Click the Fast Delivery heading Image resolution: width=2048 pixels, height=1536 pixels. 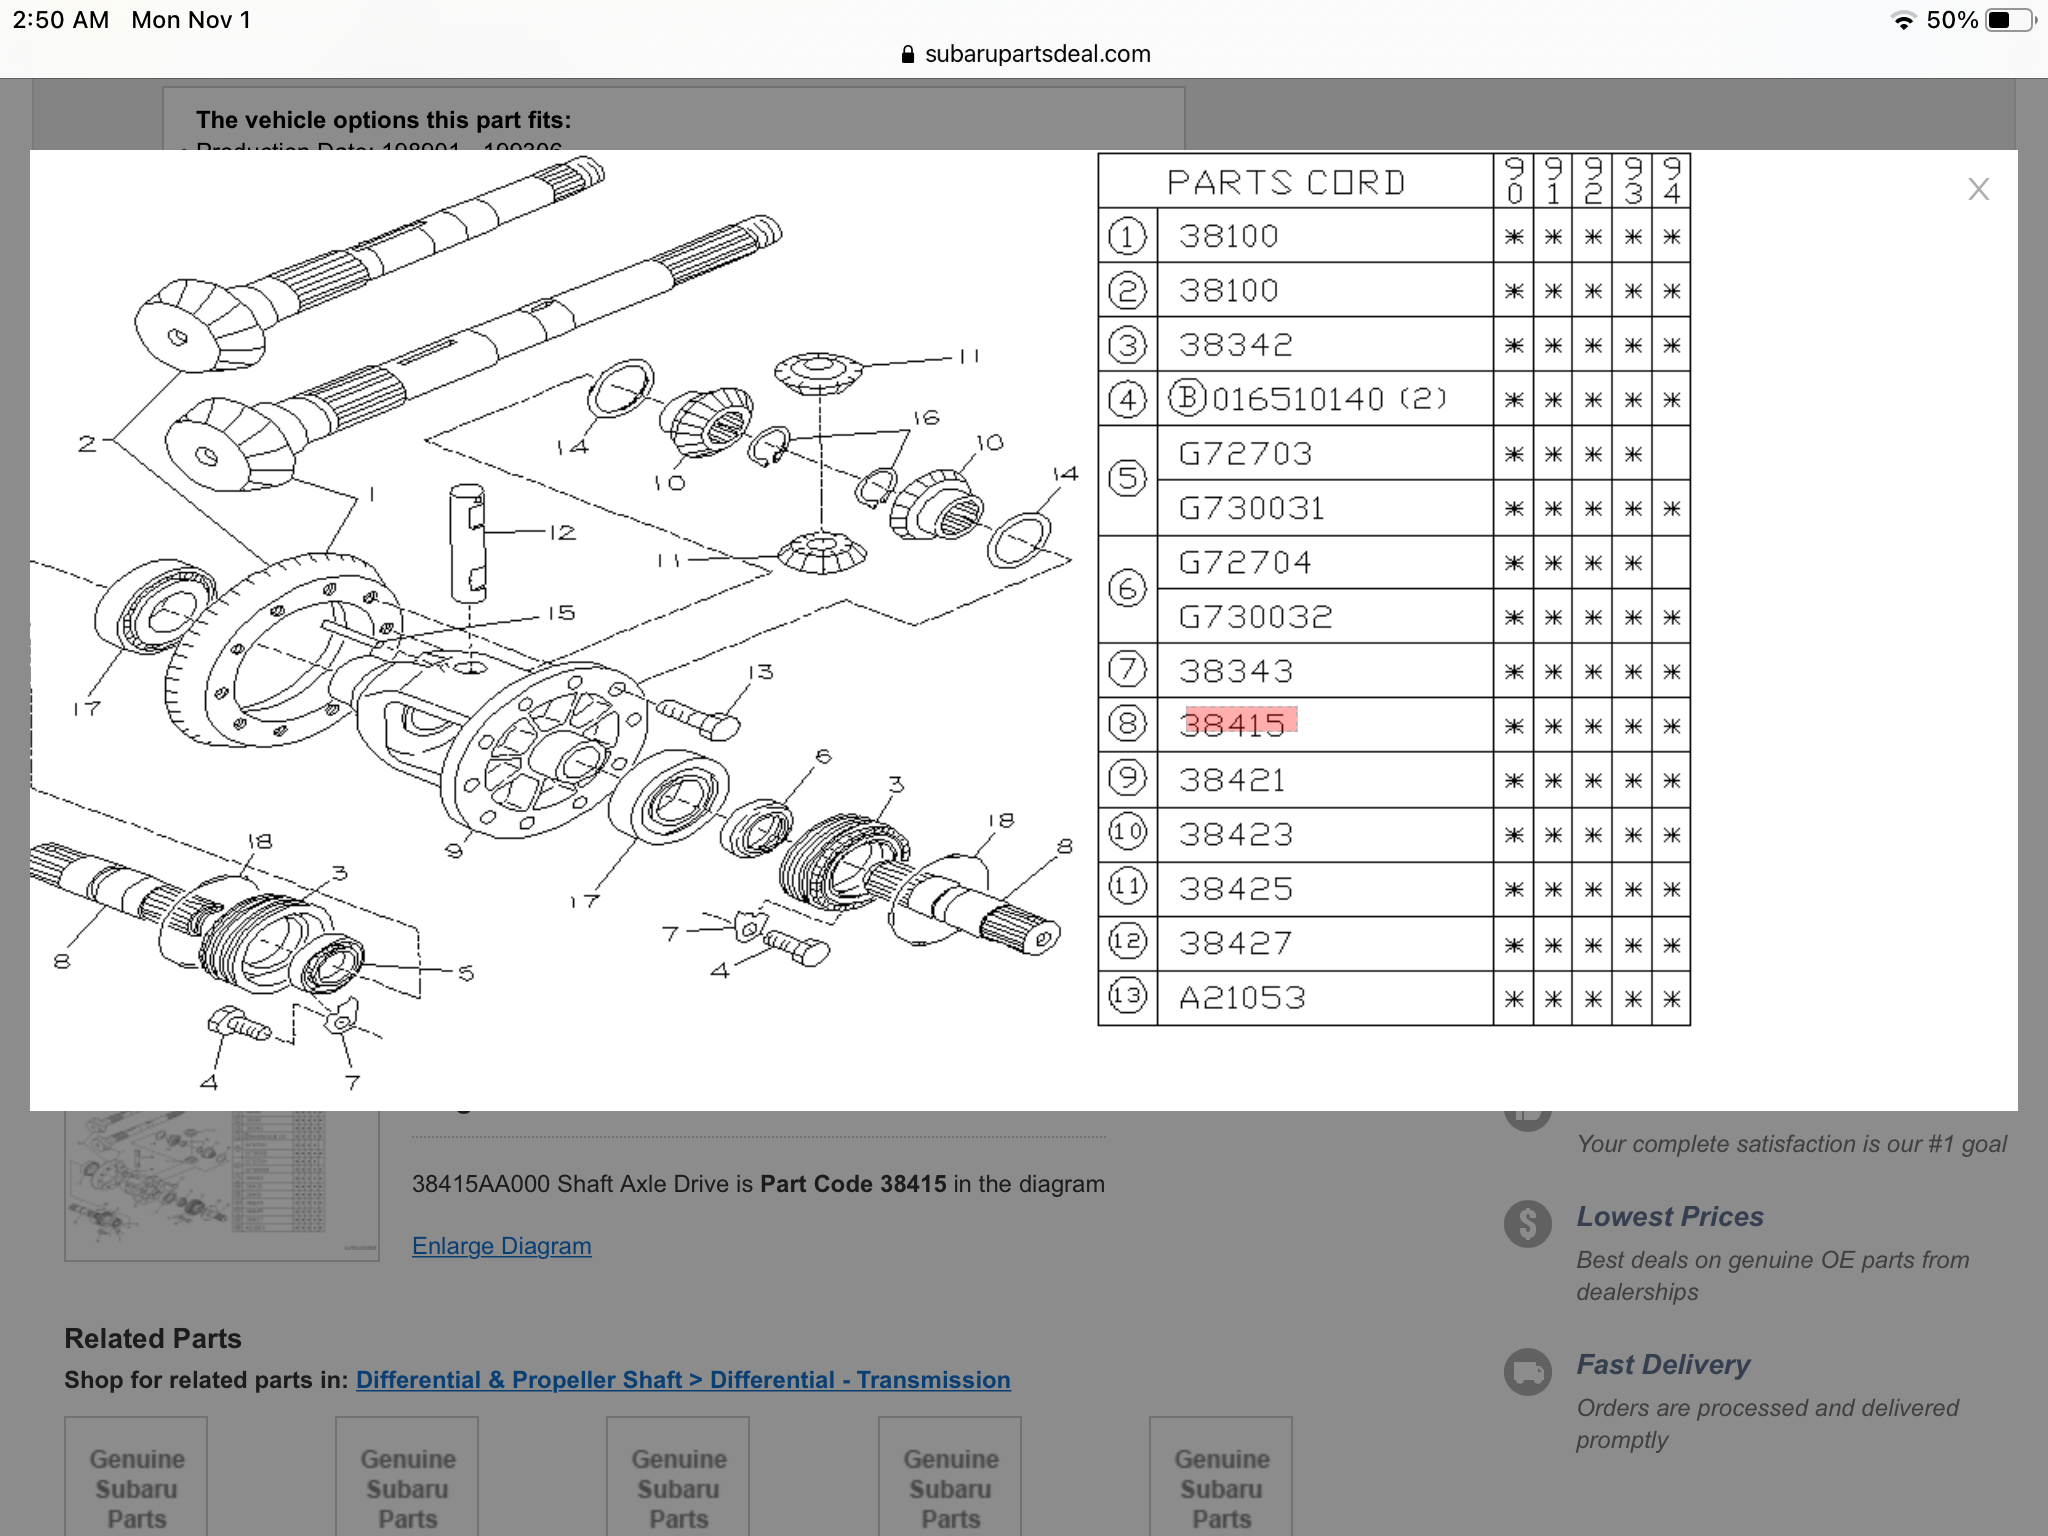click(x=1663, y=1365)
